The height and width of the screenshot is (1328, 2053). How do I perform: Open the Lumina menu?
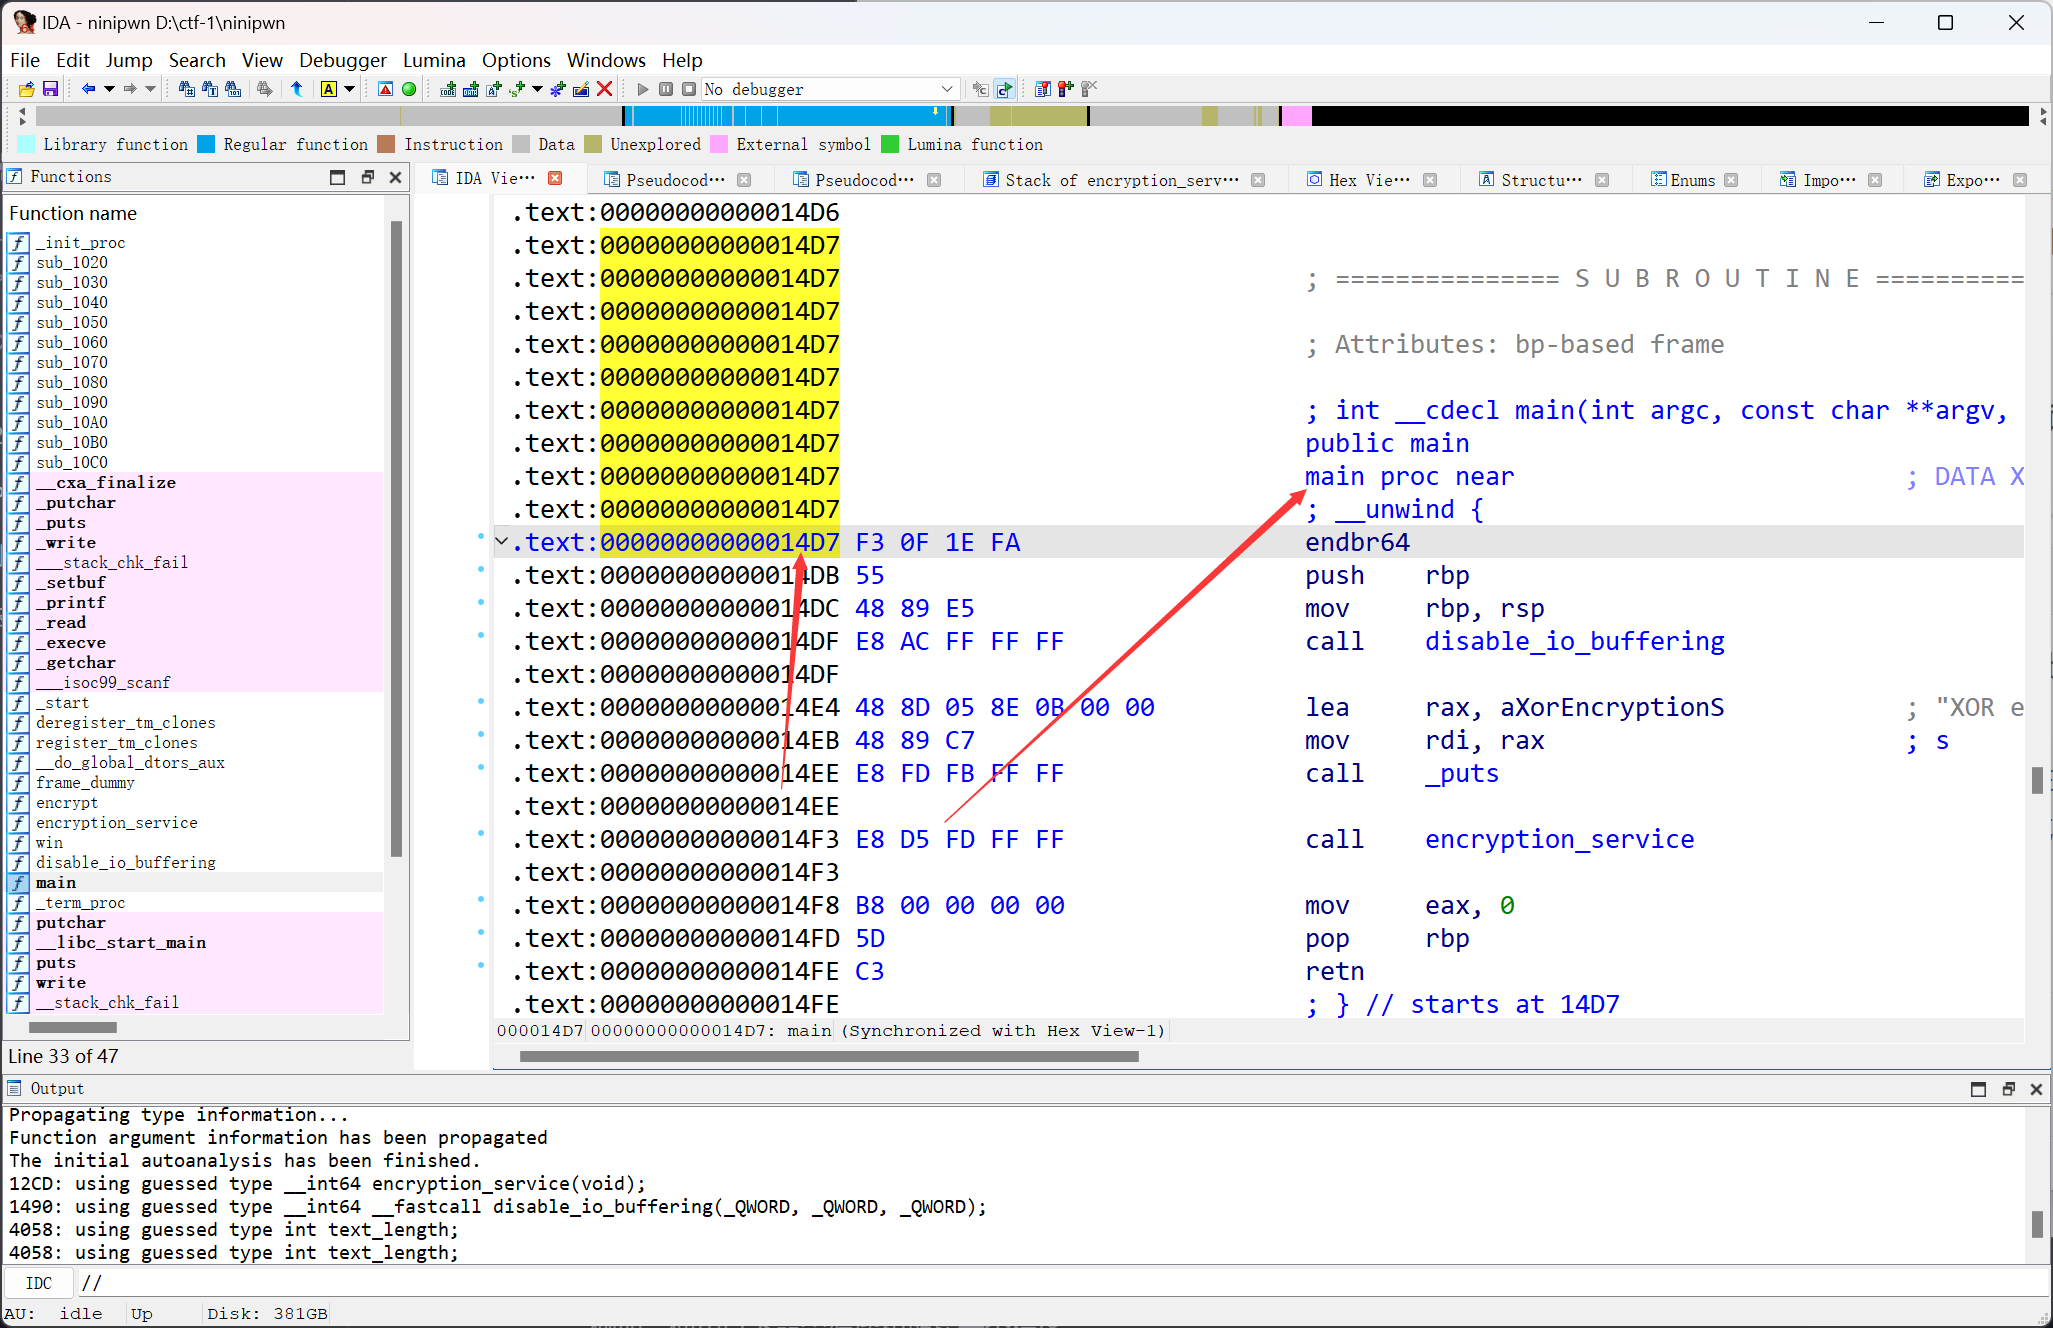[434, 60]
